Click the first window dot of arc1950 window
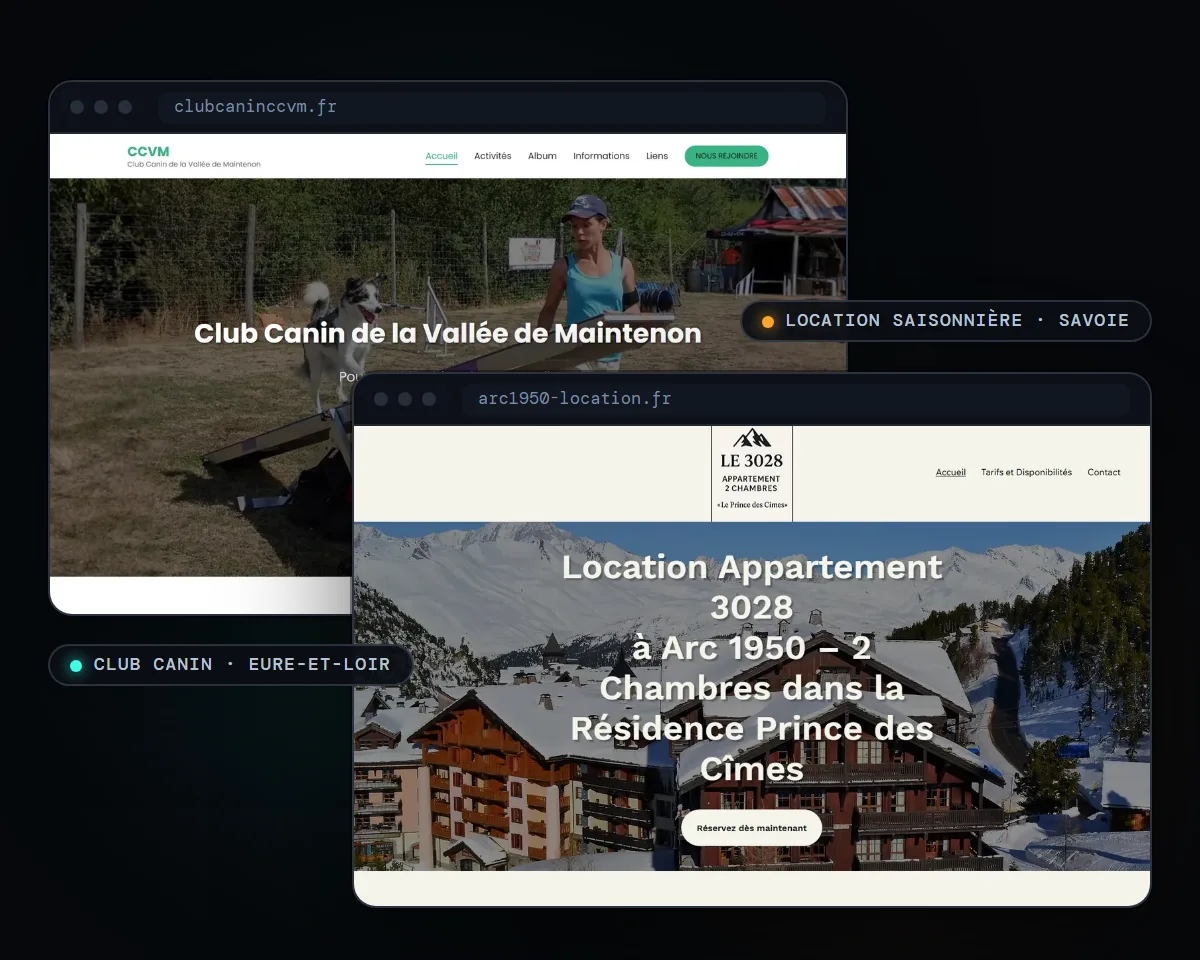Image resolution: width=1200 pixels, height=960 pixels. coord(381,399)
